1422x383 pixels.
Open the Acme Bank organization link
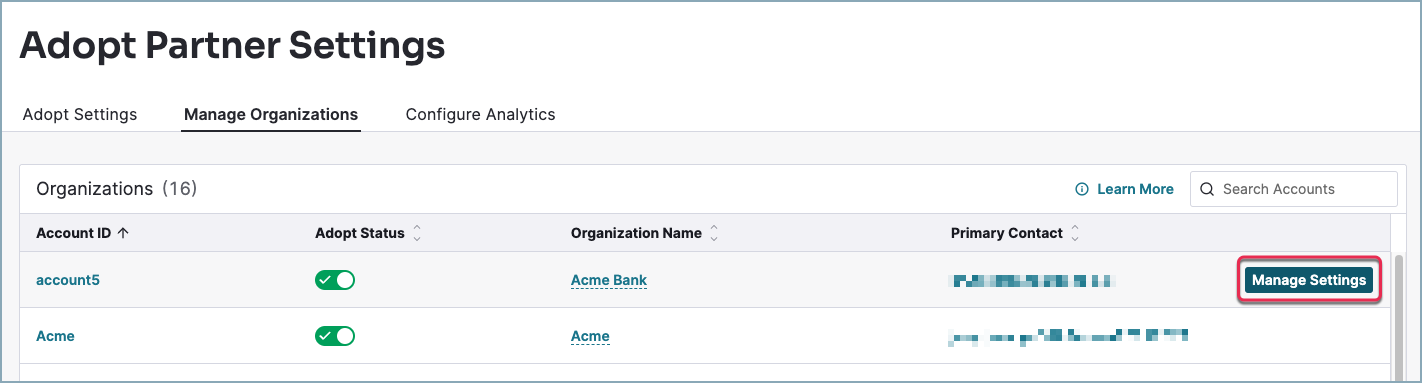pos(609,280)
